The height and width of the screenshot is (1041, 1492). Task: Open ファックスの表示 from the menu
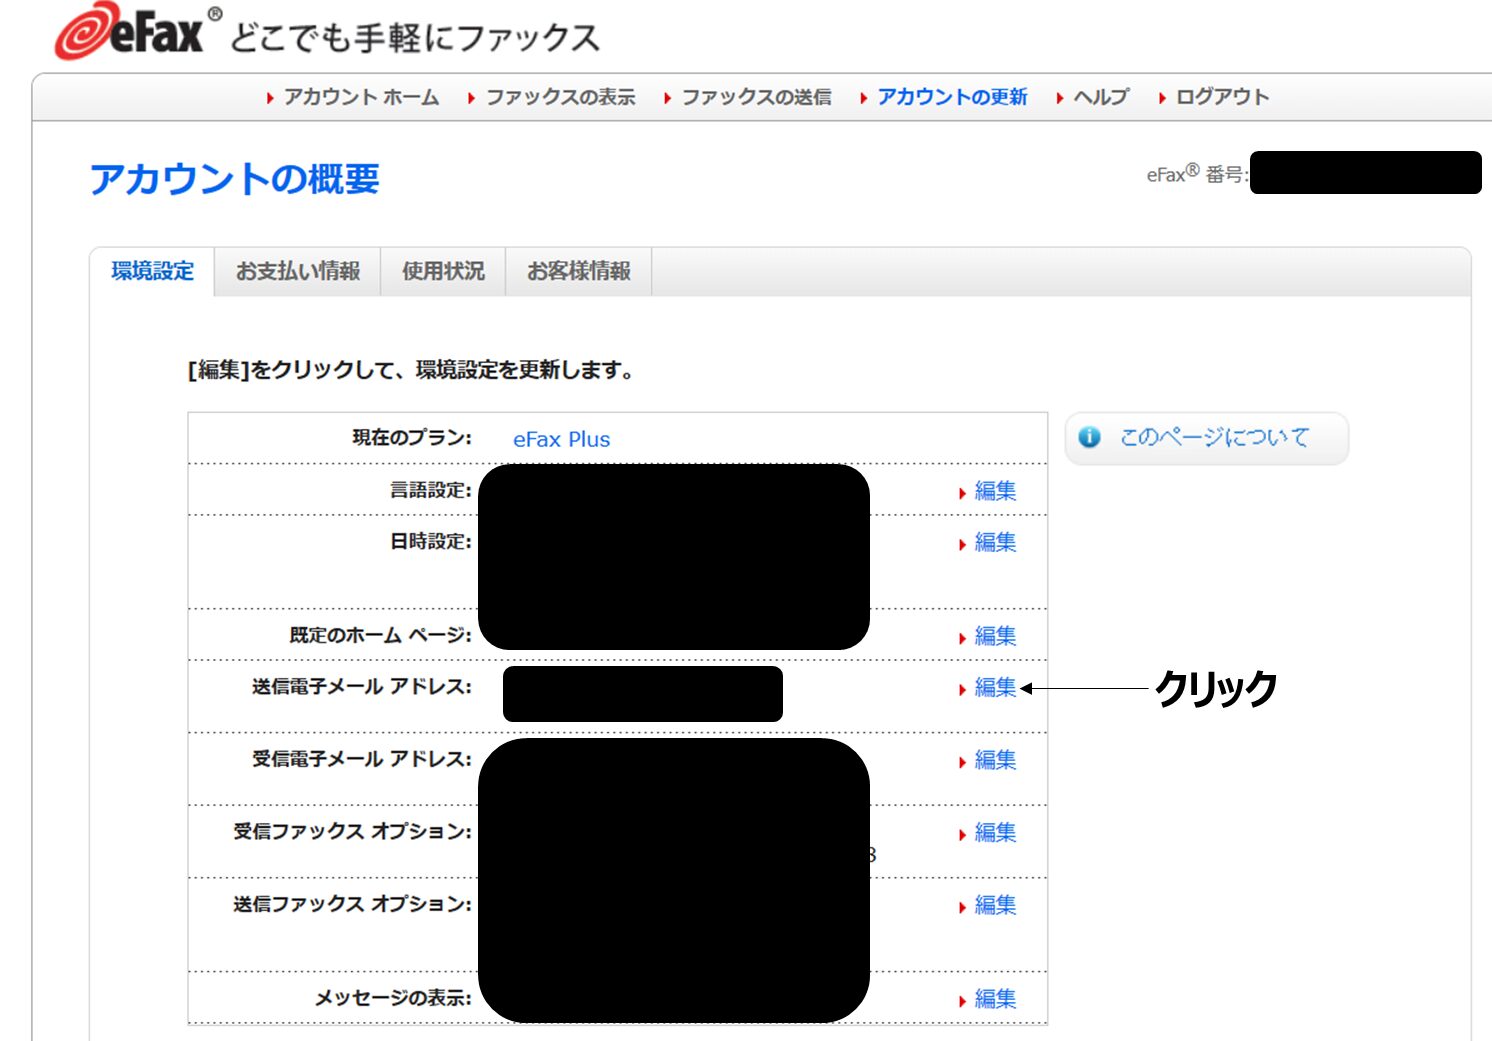(560, 97)
